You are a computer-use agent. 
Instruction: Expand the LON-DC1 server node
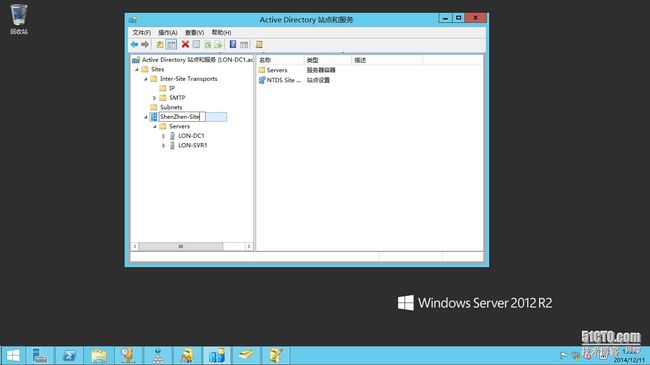click(x=163, y=136)
